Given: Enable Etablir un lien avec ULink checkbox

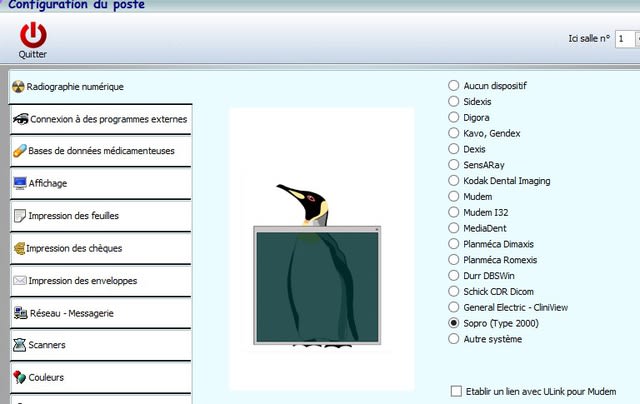Looking at the screenshot, I should (457, 391).
